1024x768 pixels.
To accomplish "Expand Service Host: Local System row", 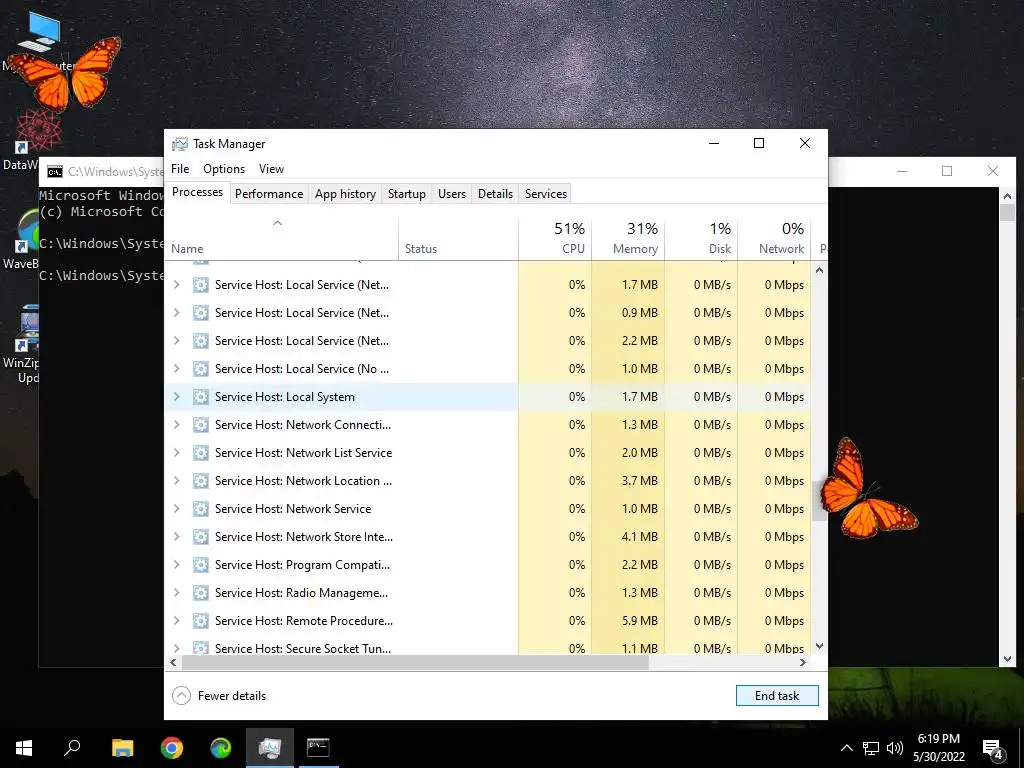I will (176, 396).
